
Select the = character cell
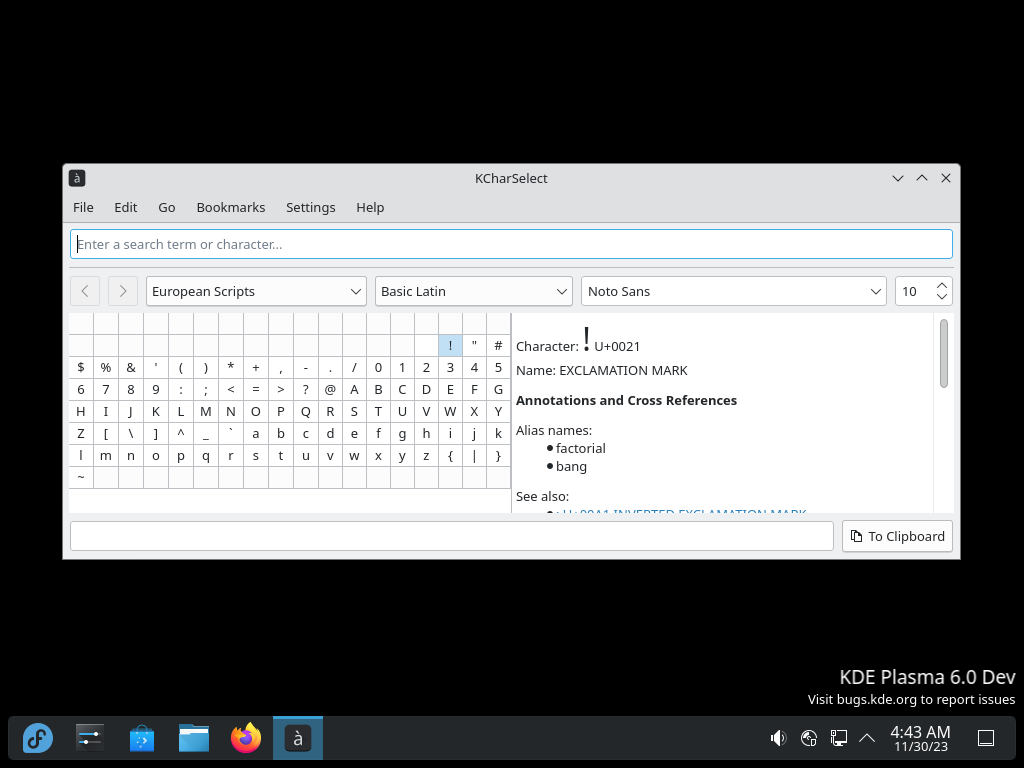pos(255,390)
